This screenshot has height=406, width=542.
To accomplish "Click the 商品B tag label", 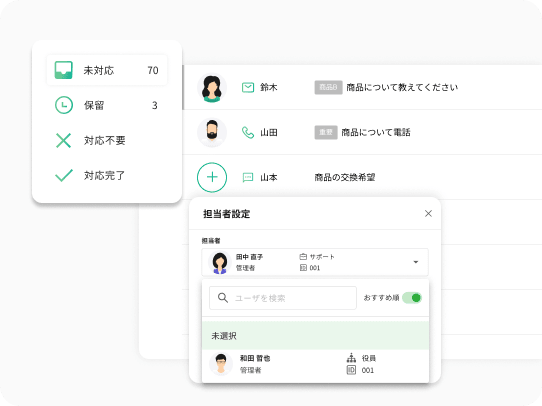I will tap(328, 87).
